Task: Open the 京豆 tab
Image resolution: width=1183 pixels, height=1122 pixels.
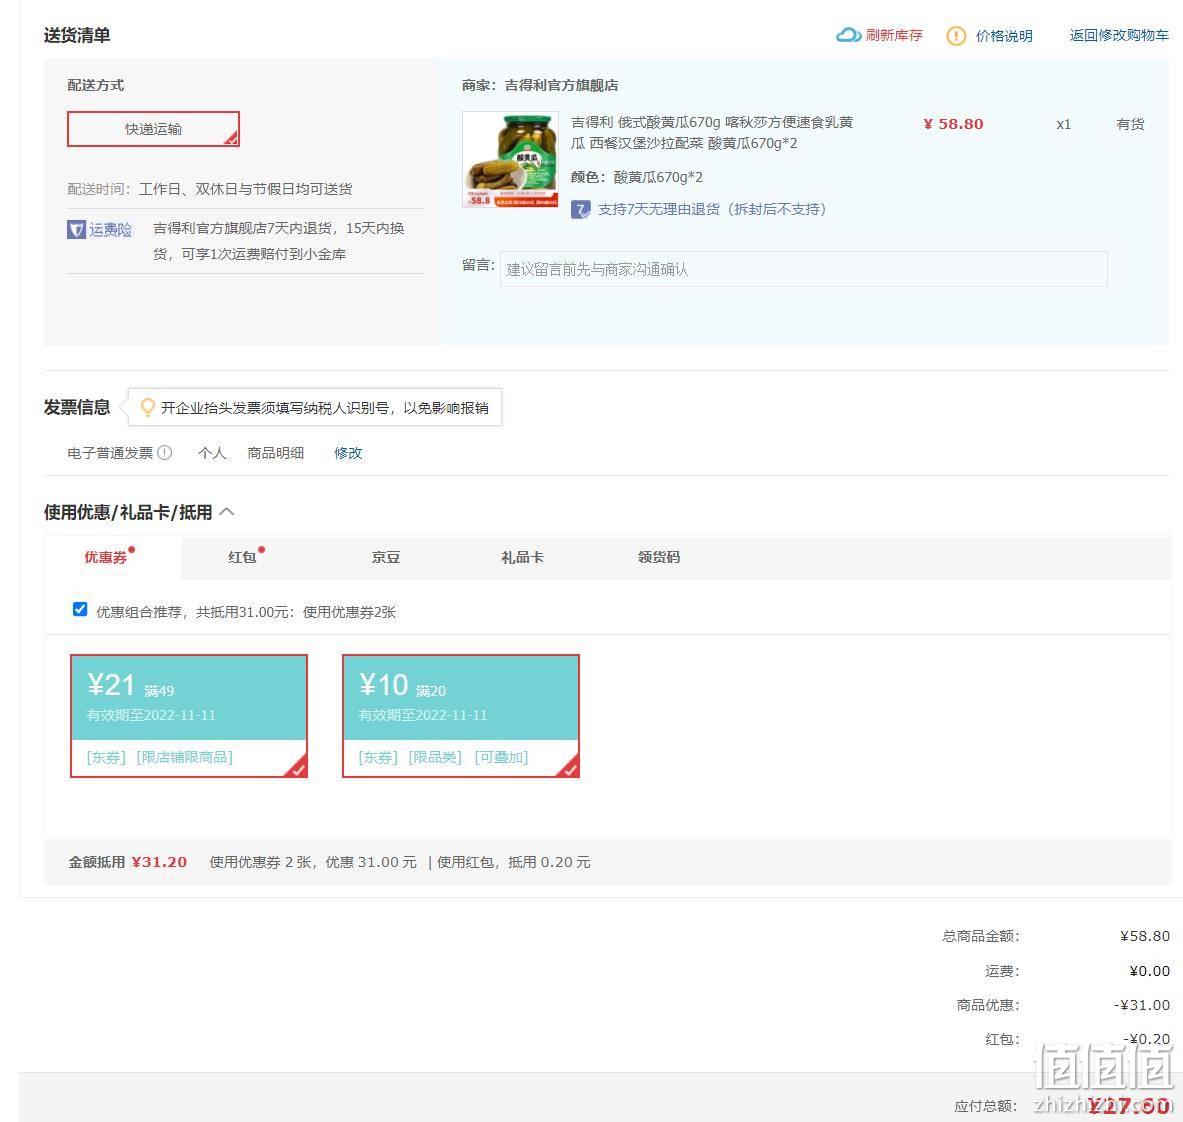Action: pos(386,558)
